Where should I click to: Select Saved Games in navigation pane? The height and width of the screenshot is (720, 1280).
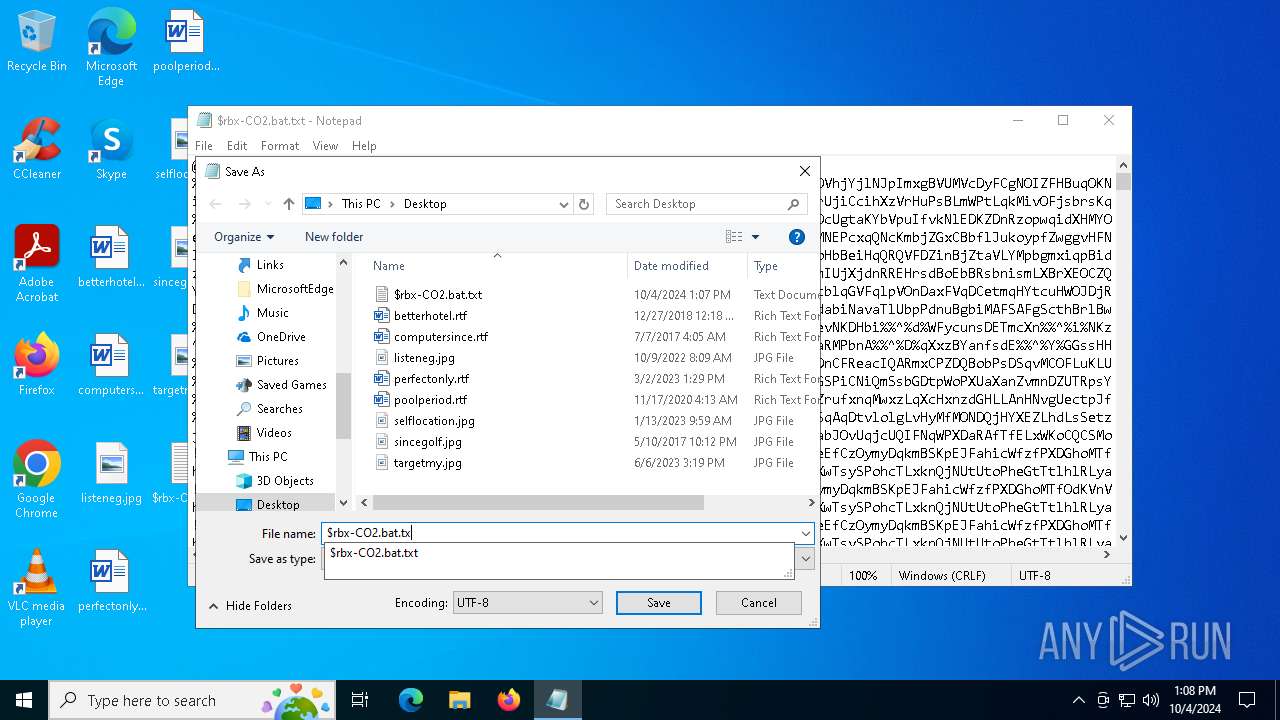click(291, 385)
